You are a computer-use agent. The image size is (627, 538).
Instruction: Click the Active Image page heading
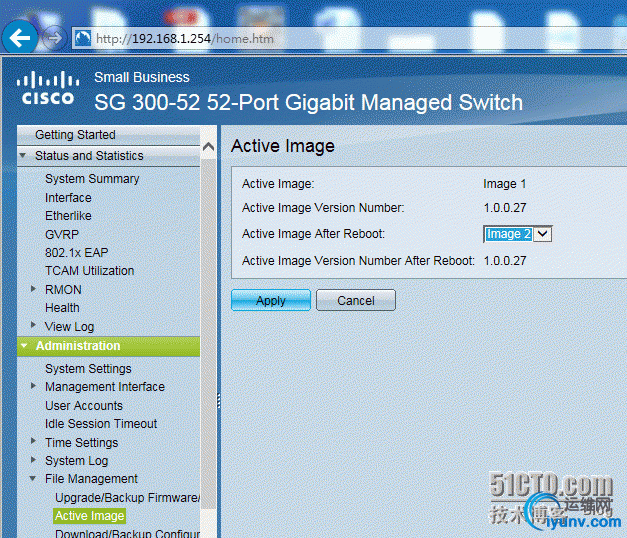coord(283,146)
